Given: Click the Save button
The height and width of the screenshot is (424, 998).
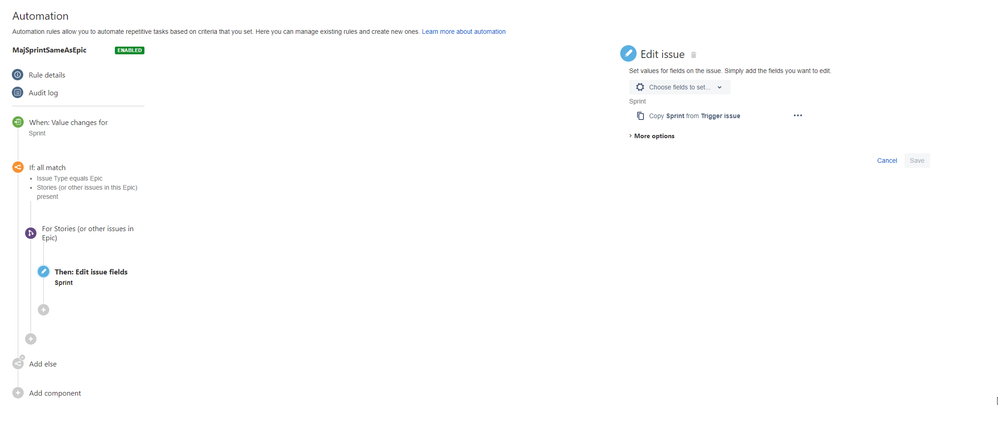Looking at the screenshot, I should pyautogui.click(x=917, y=160).
